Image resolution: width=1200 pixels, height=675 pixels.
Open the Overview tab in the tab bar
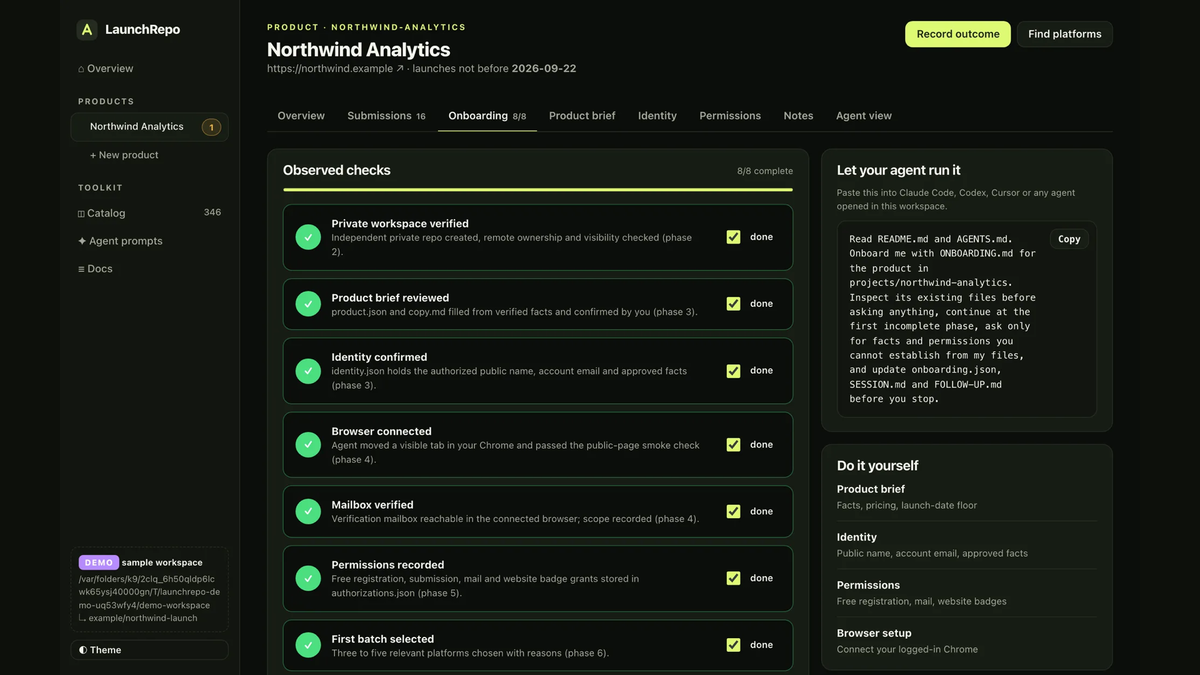[301, 116]
